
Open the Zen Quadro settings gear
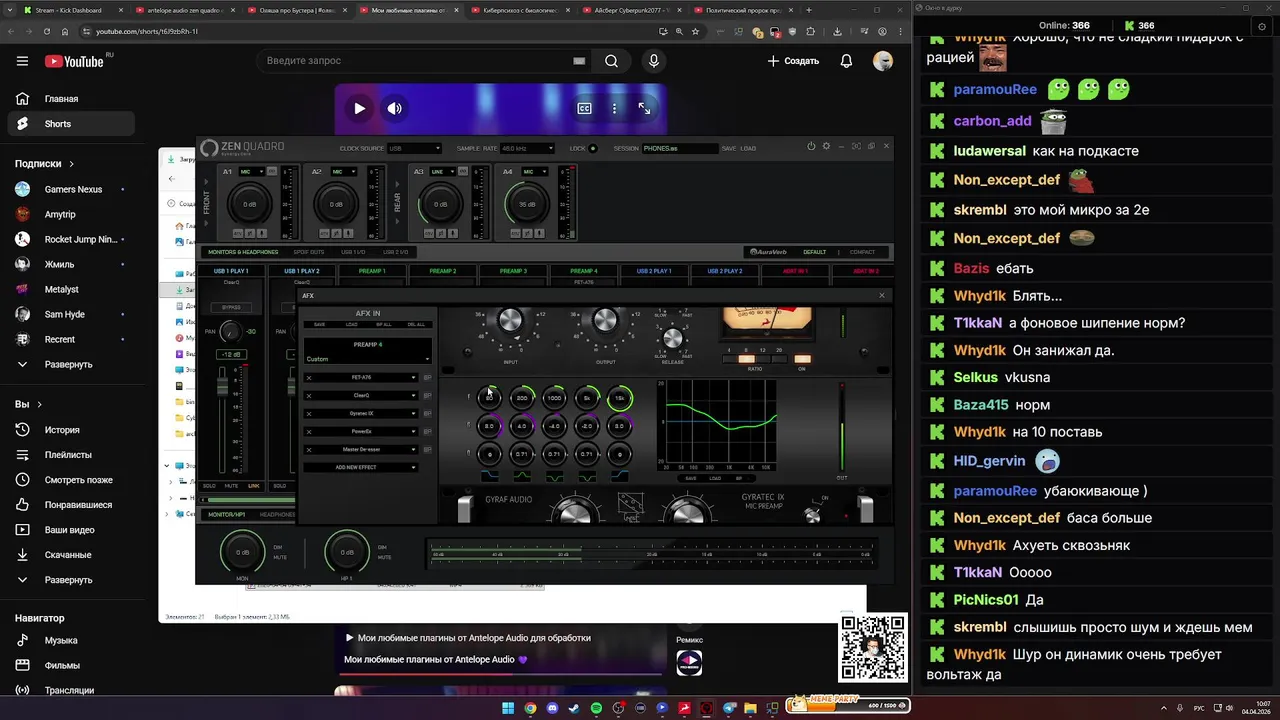pos(826,147)
